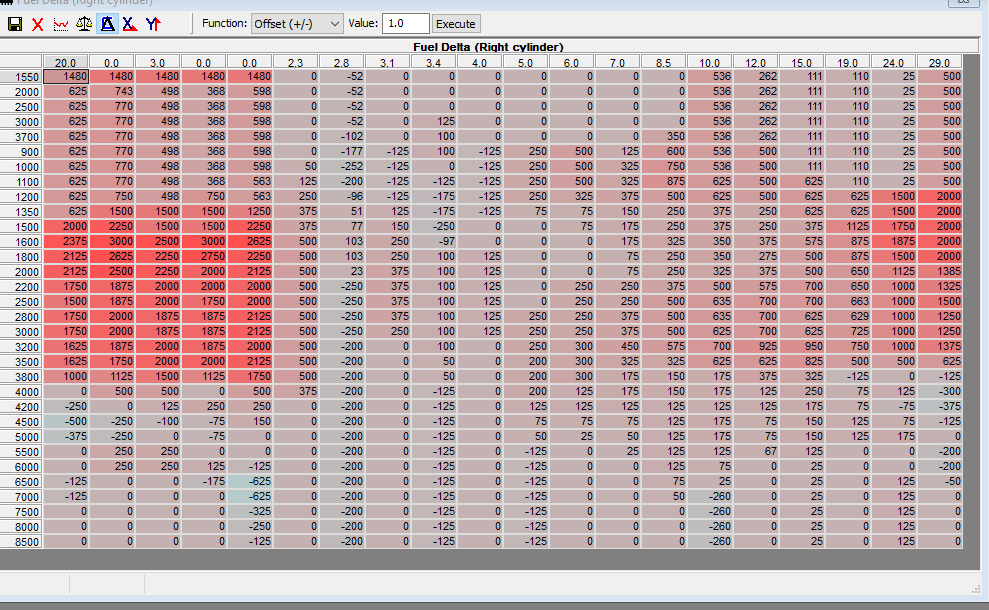Click the X axis icon

129,23
